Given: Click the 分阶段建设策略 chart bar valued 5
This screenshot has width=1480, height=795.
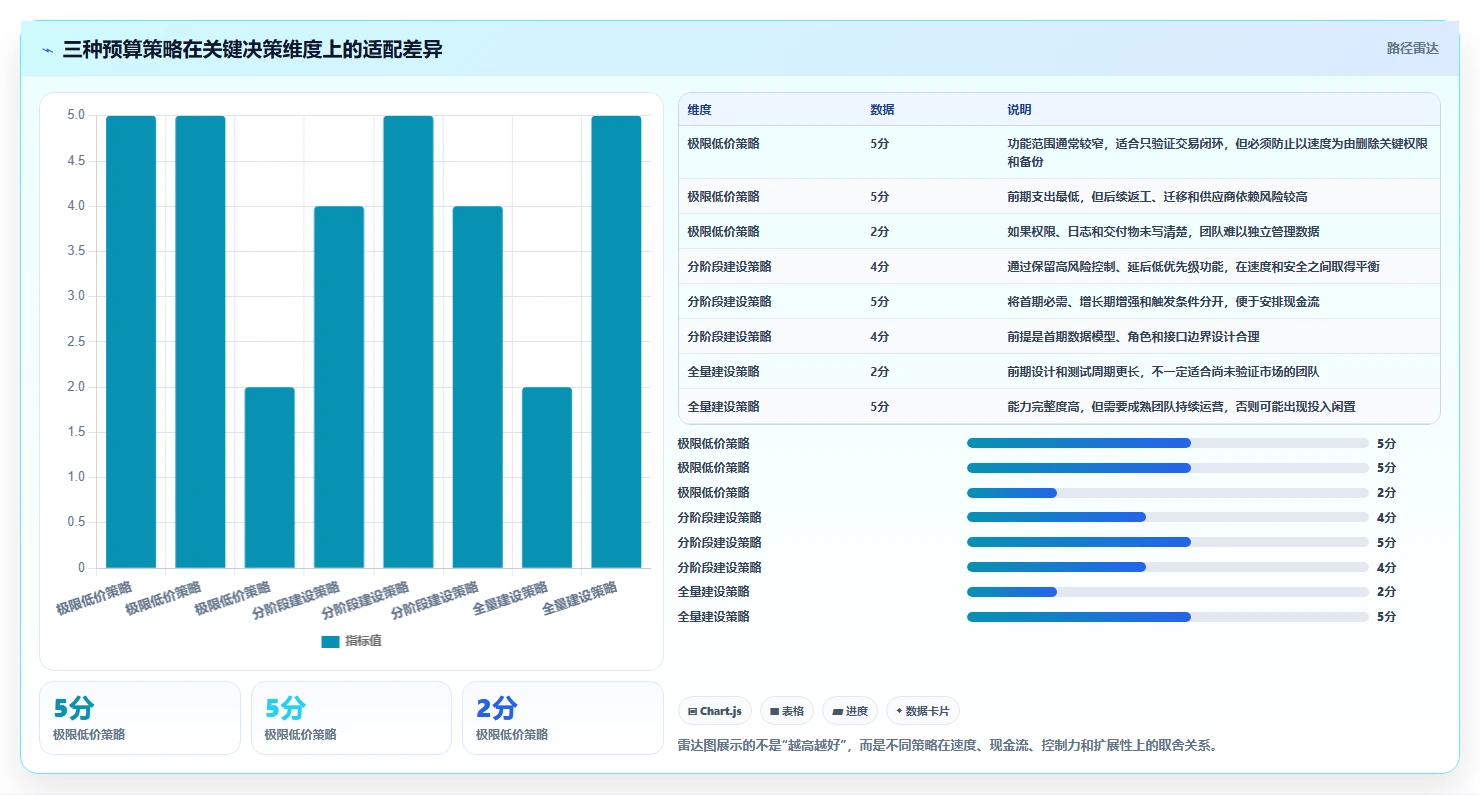Looking at the screenshot, I should [x=408, y=342].
